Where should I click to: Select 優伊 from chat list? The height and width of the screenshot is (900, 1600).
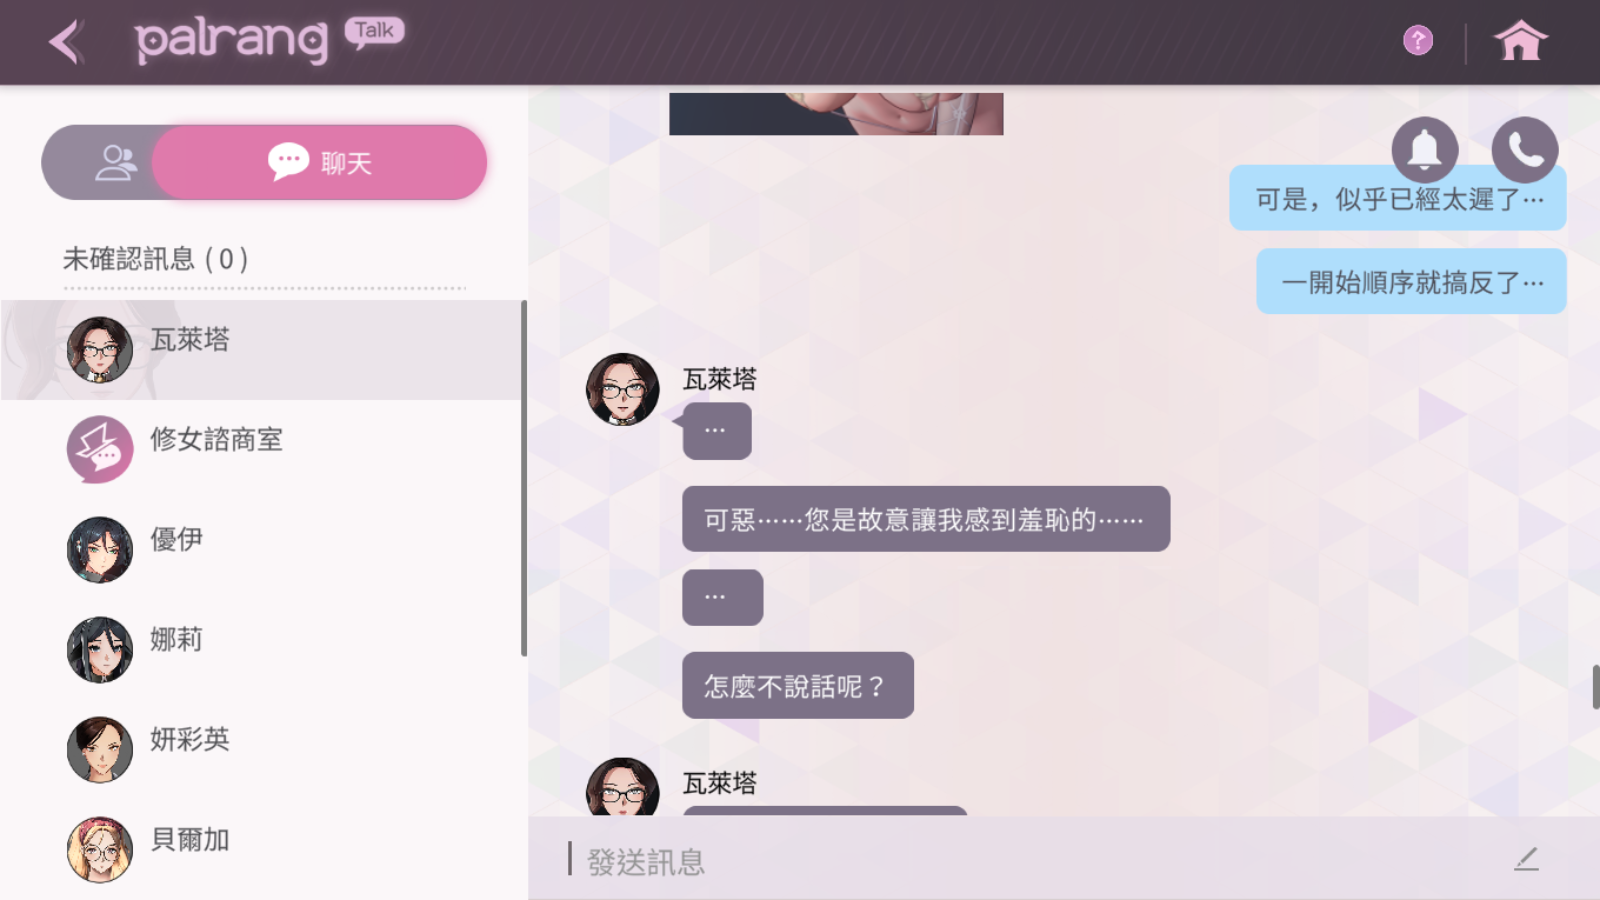[262, 549]
